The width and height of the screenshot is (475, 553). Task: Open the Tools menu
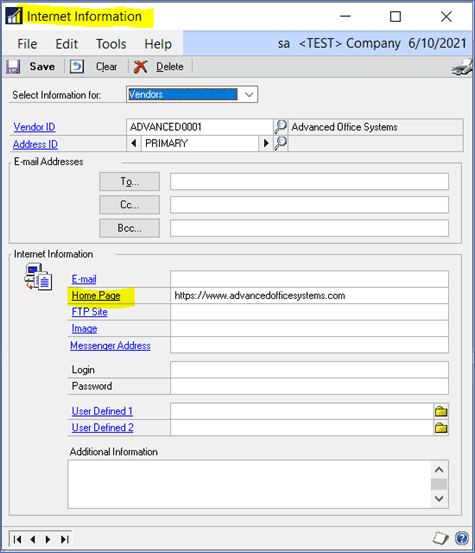pos(111,44)
